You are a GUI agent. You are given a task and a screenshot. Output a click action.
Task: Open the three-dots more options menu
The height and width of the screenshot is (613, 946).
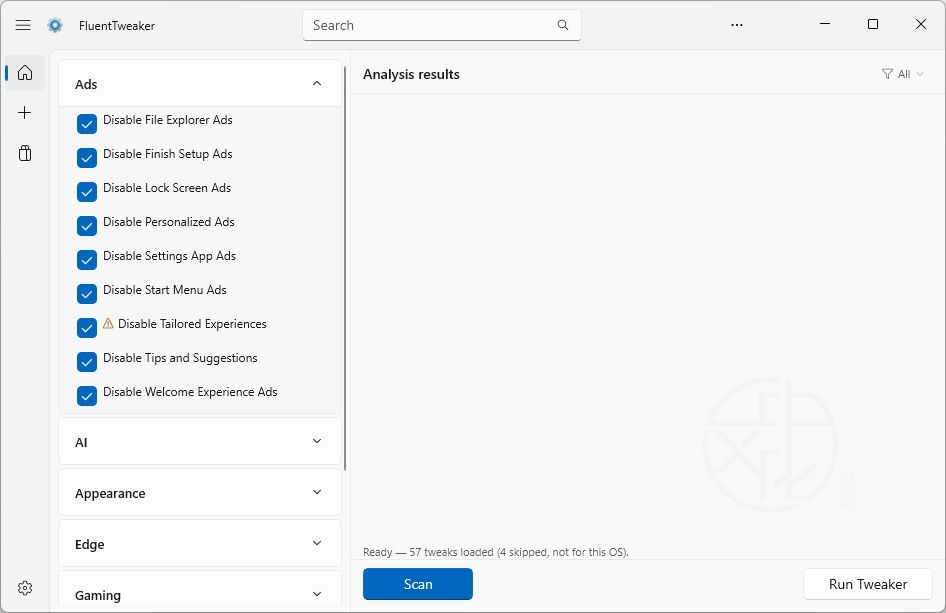pos(737,25)
